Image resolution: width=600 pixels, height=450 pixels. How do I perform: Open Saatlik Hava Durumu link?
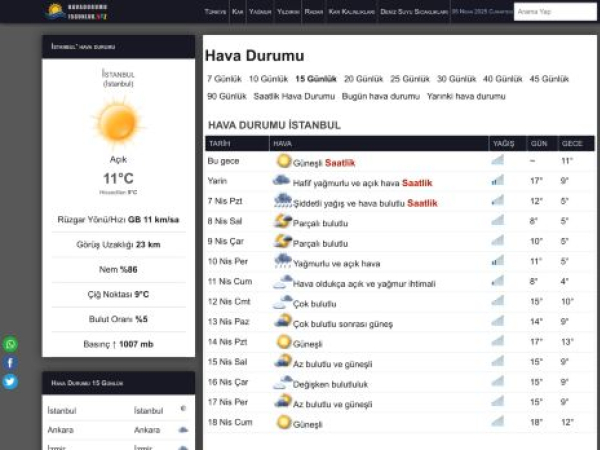tap(294, 96)
